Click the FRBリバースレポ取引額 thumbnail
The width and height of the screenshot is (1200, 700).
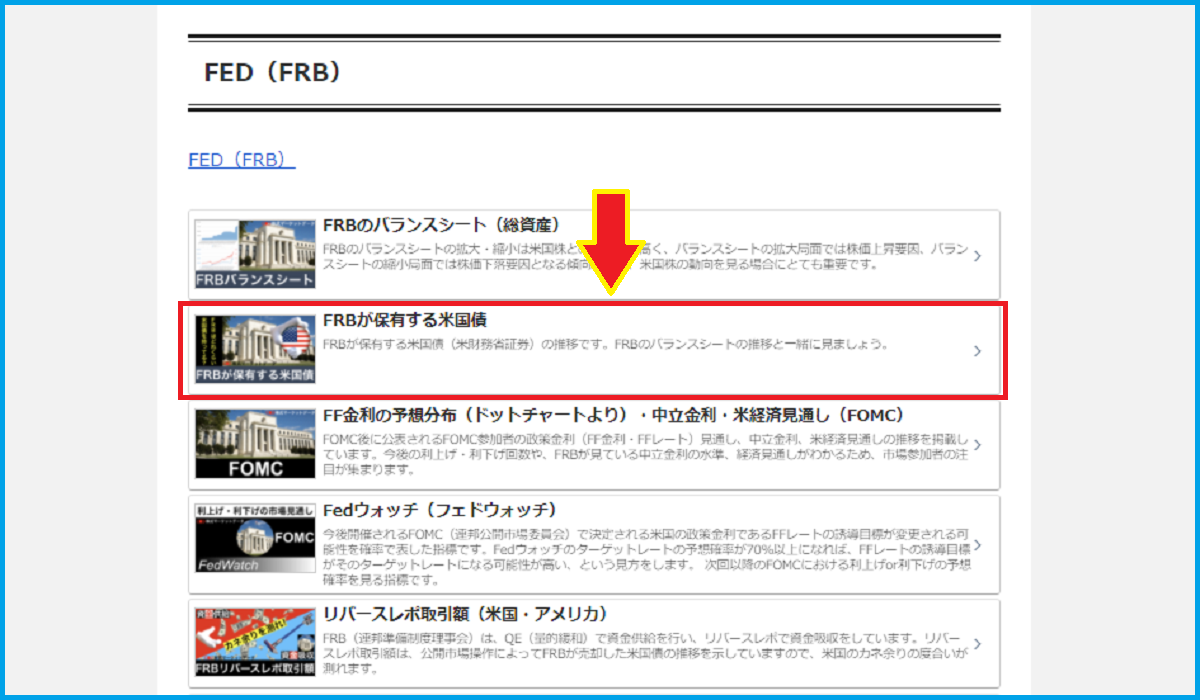click(254, 641)
